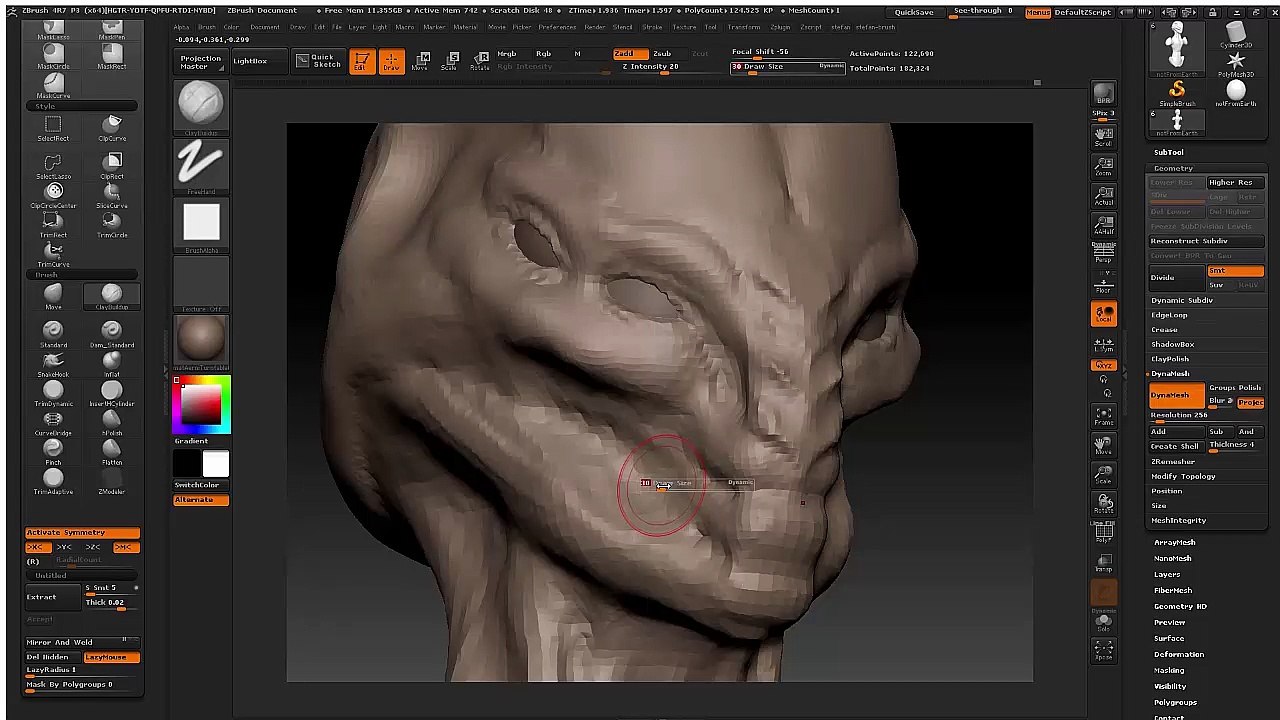
Task: Toggle Draw mode button
Action: [391, 61]
